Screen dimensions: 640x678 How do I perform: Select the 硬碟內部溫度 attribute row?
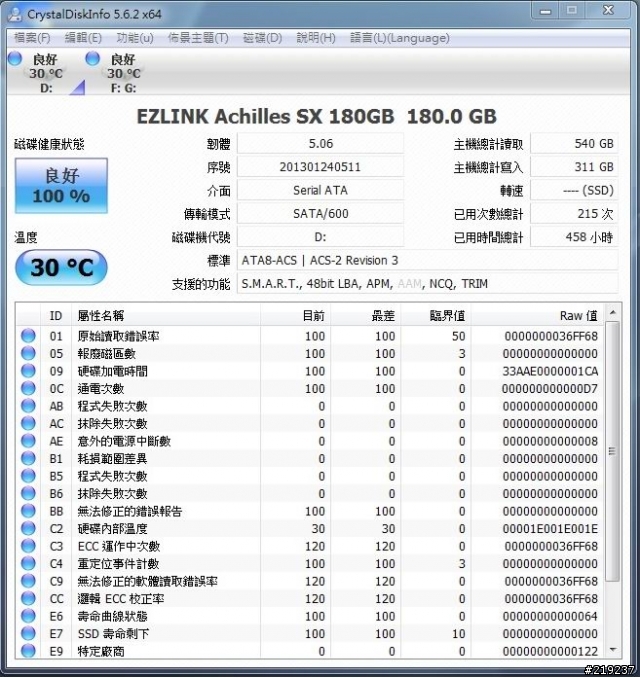point(310,528)
